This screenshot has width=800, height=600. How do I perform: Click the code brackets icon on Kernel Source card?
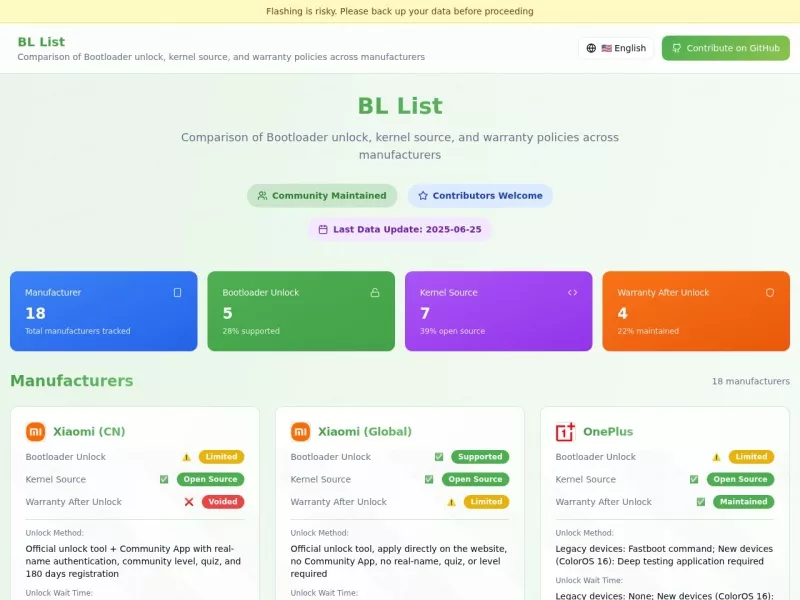pyautogui.click(x=572, y=292)
